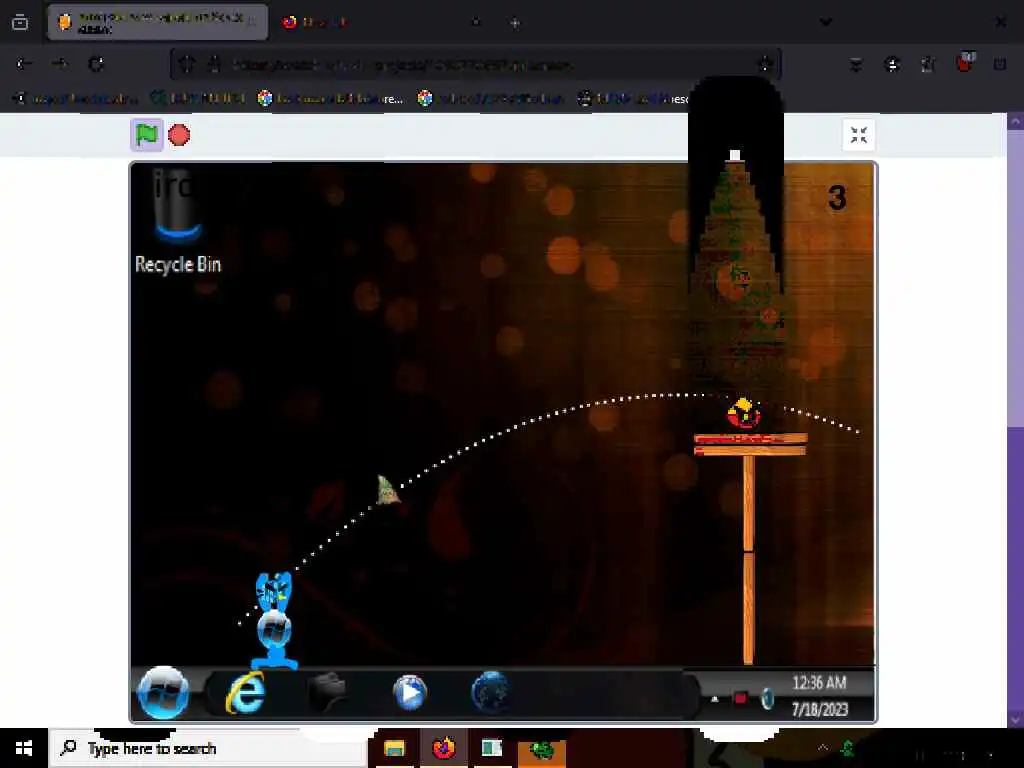Image resolution: width=1024 pixels, height=768 pixels.
Task: Show hidden icons arrow in game tray
Action: tap(714, 699)
